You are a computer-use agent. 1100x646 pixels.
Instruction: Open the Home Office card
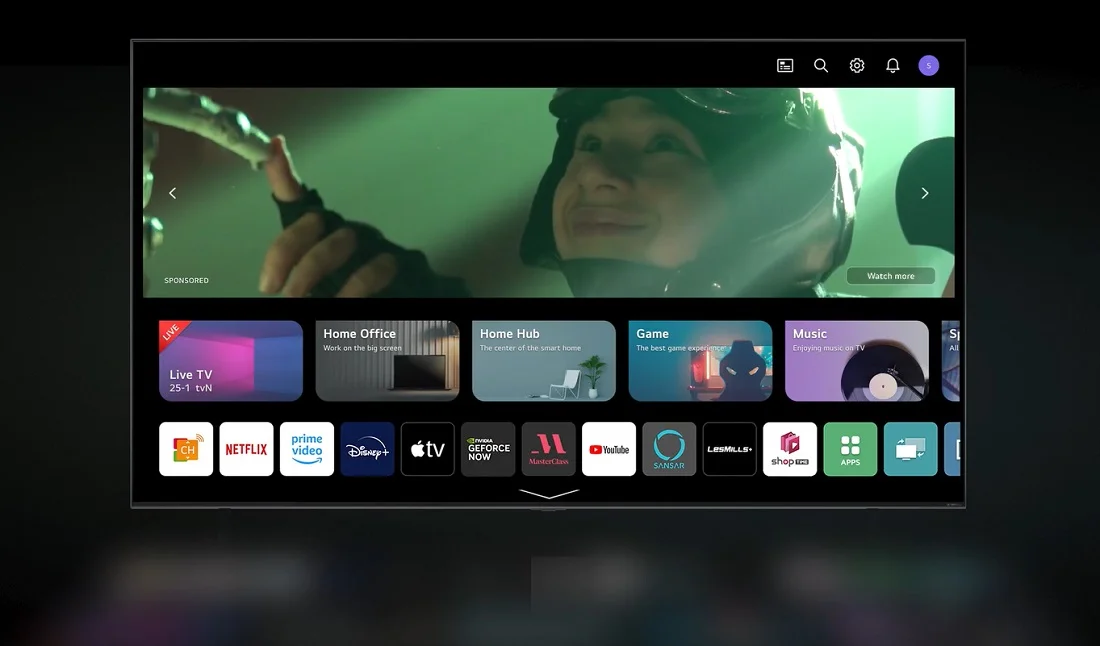point(387,361)
